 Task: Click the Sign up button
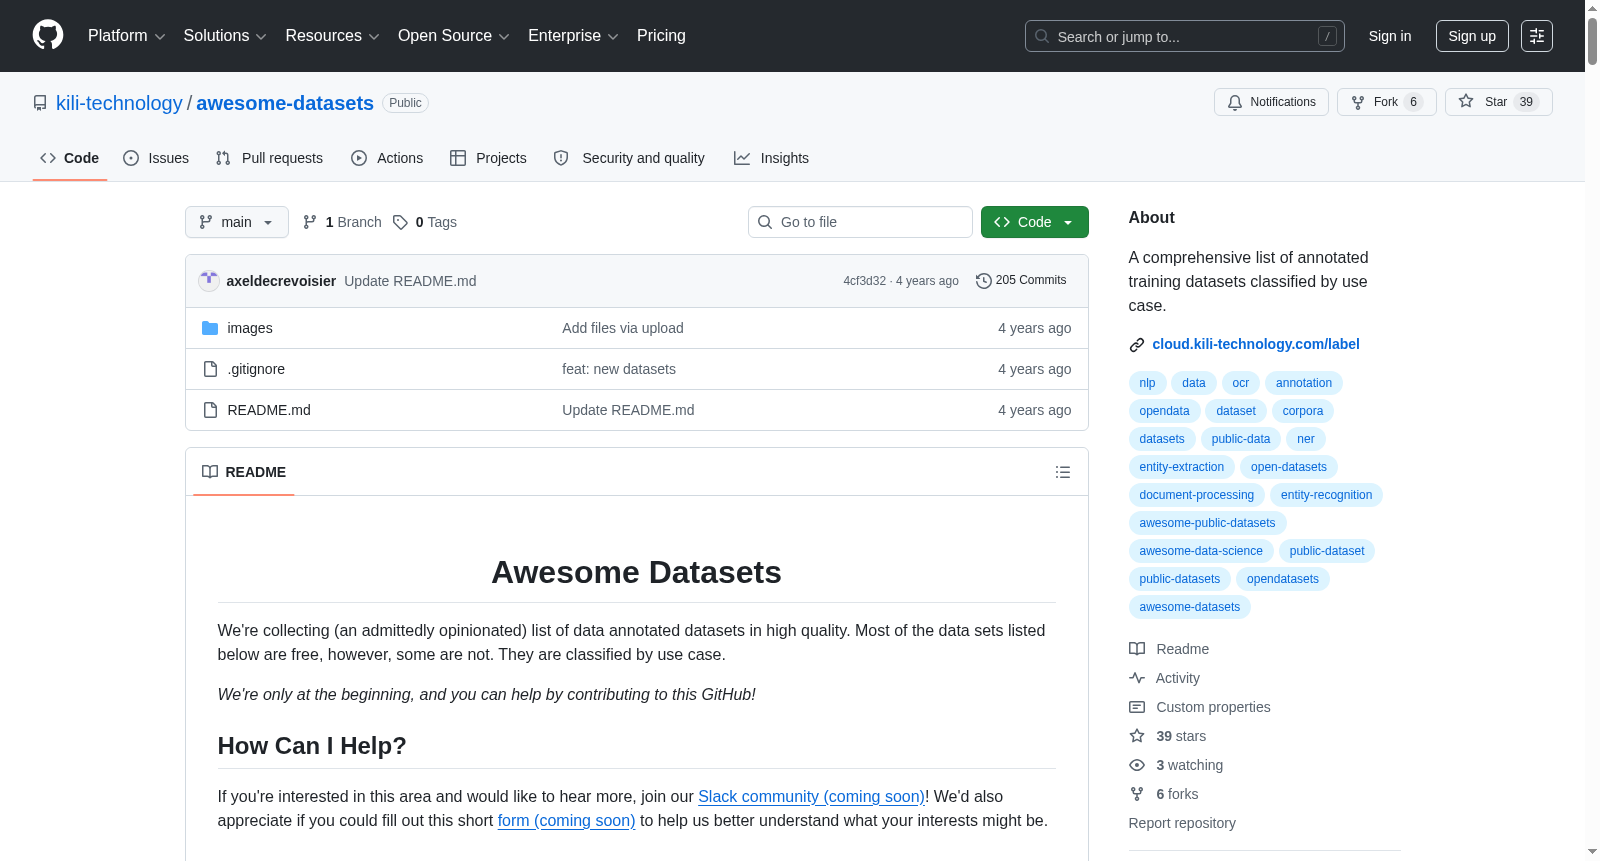(x=1472, y=36)
